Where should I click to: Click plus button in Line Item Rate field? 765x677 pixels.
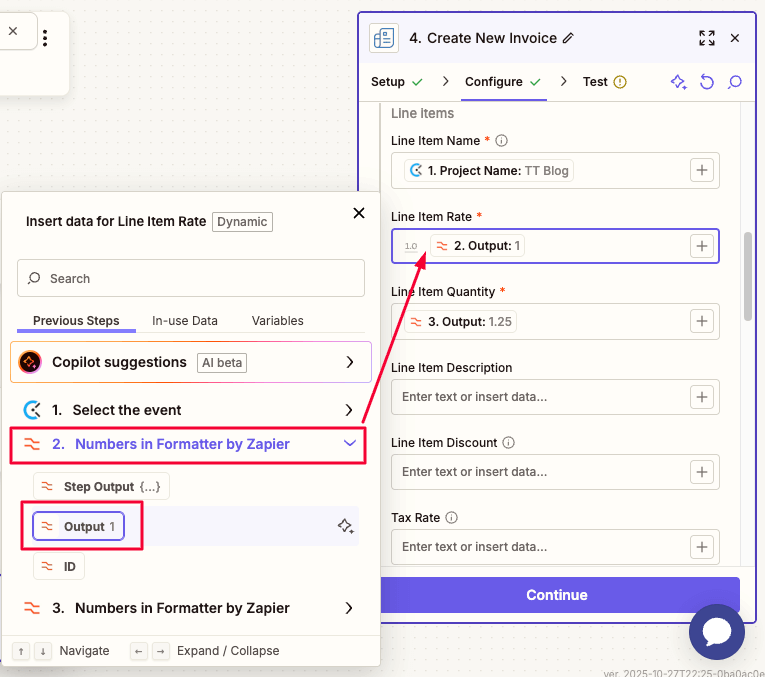(x=702, y=246)
